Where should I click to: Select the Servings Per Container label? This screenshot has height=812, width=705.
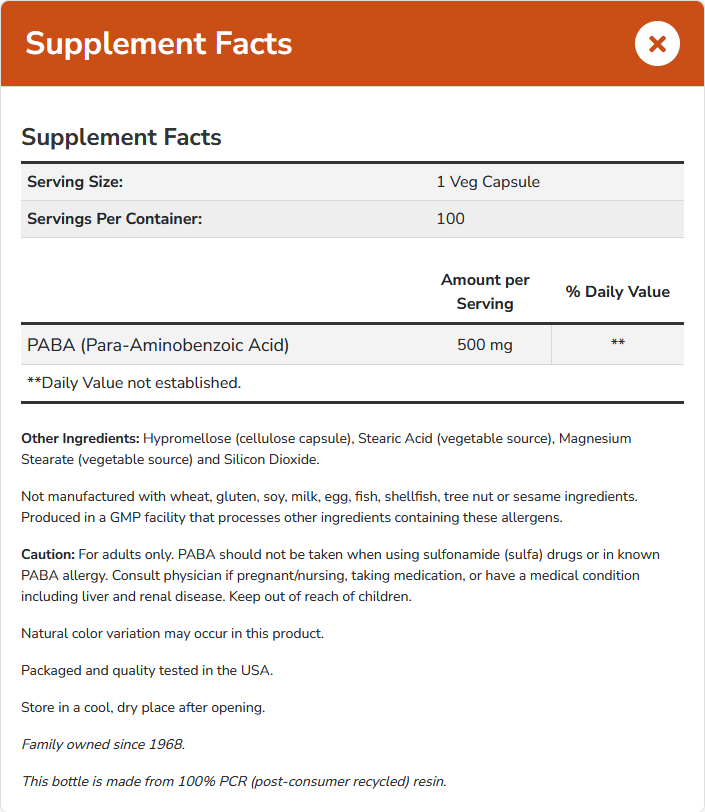(114, 218)
